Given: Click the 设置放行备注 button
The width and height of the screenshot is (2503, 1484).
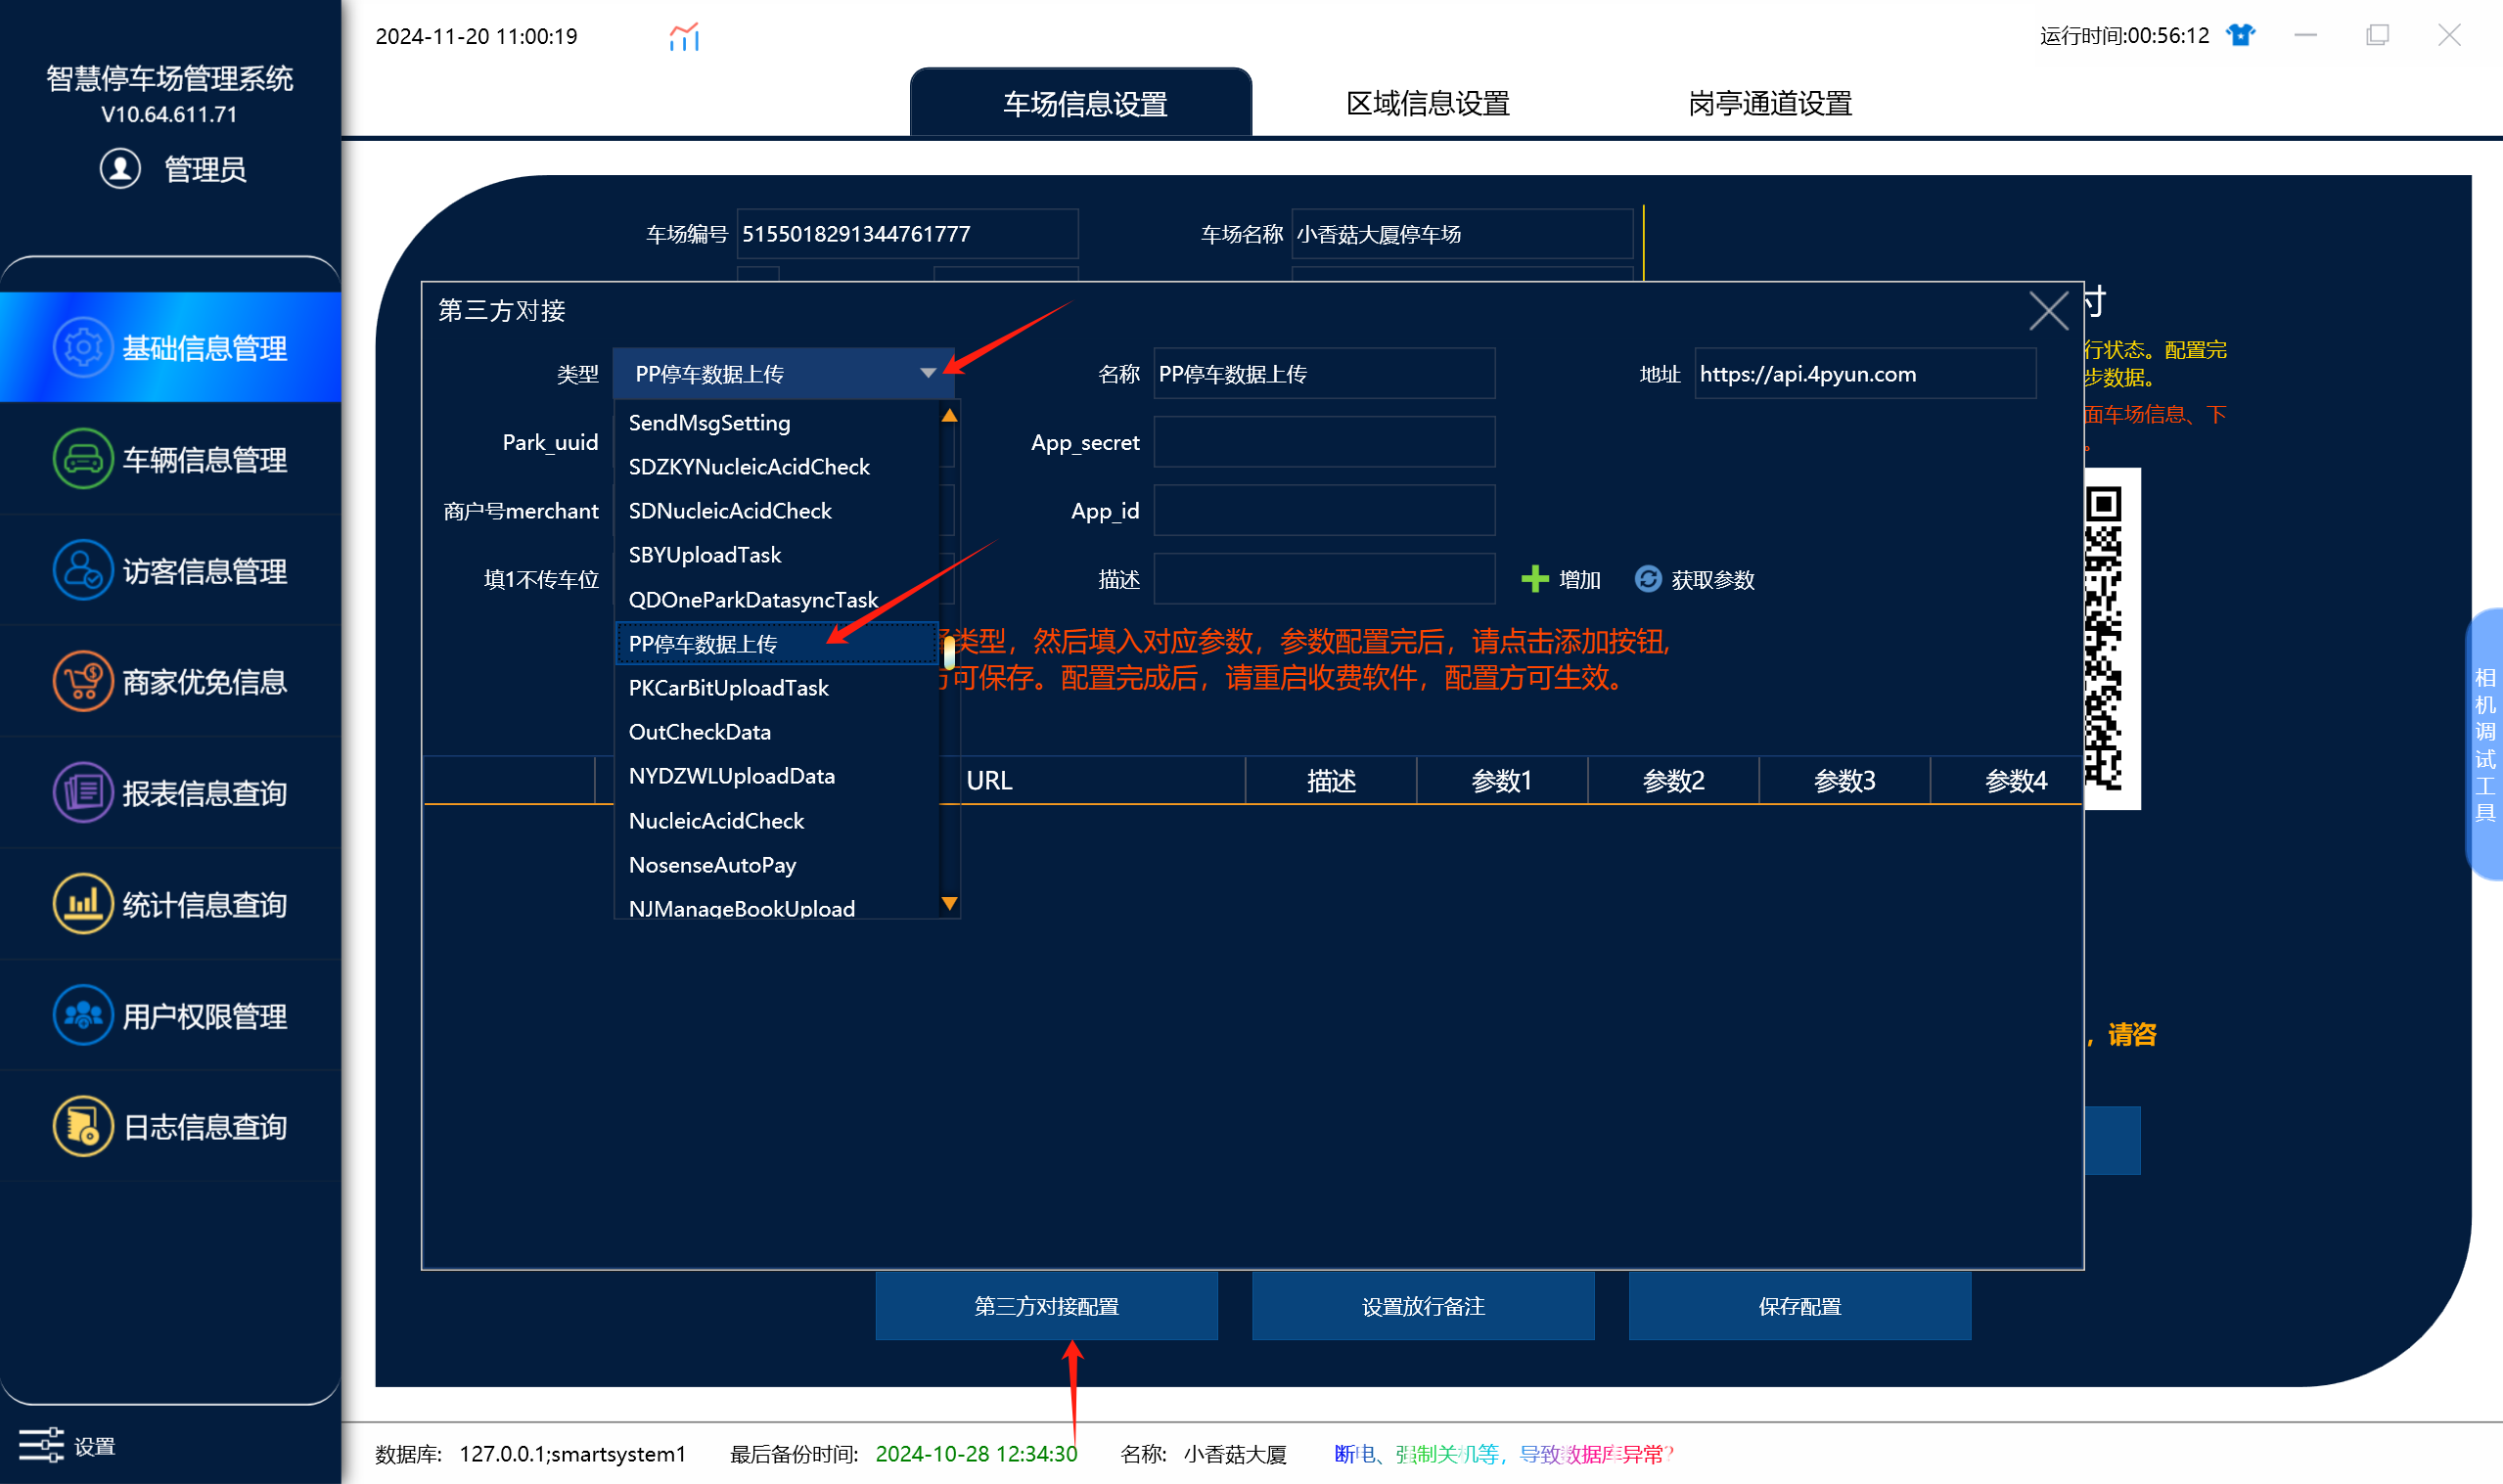Looking at the screenshot, I should tap(1423, 1306).
